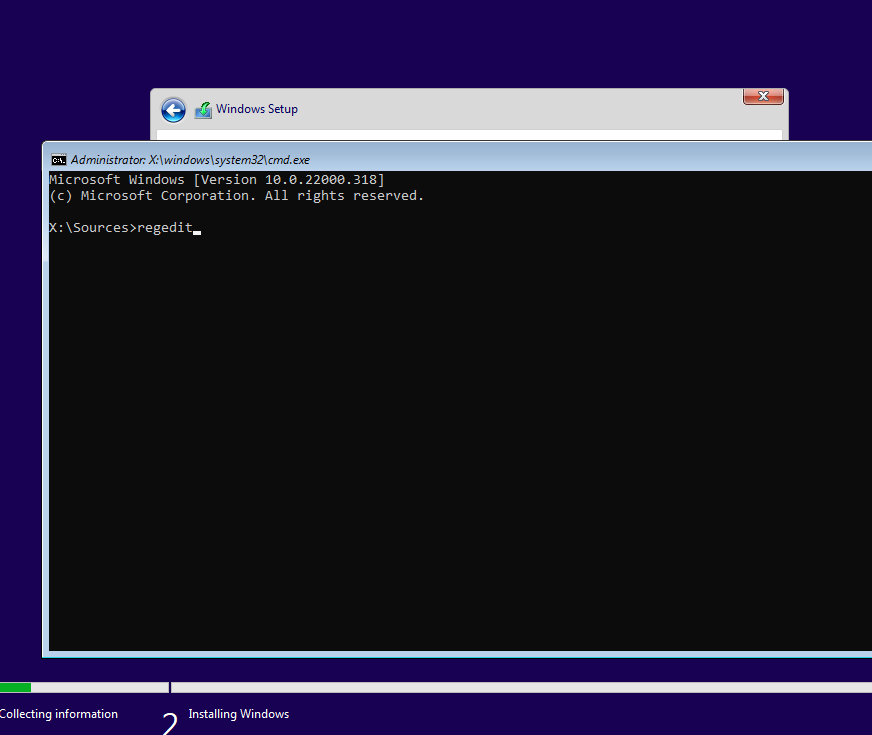The image size is (872, 735).
Task: Click the 'Installing Windows' step label
Action: 239,714
